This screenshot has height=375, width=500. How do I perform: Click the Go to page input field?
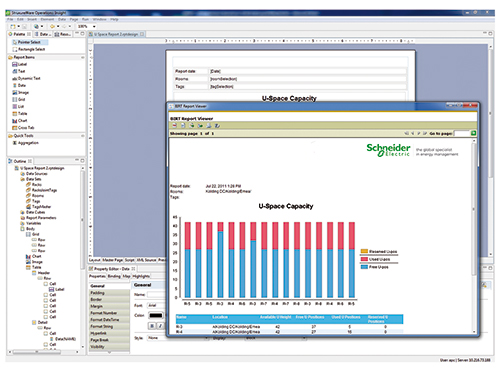462,133
